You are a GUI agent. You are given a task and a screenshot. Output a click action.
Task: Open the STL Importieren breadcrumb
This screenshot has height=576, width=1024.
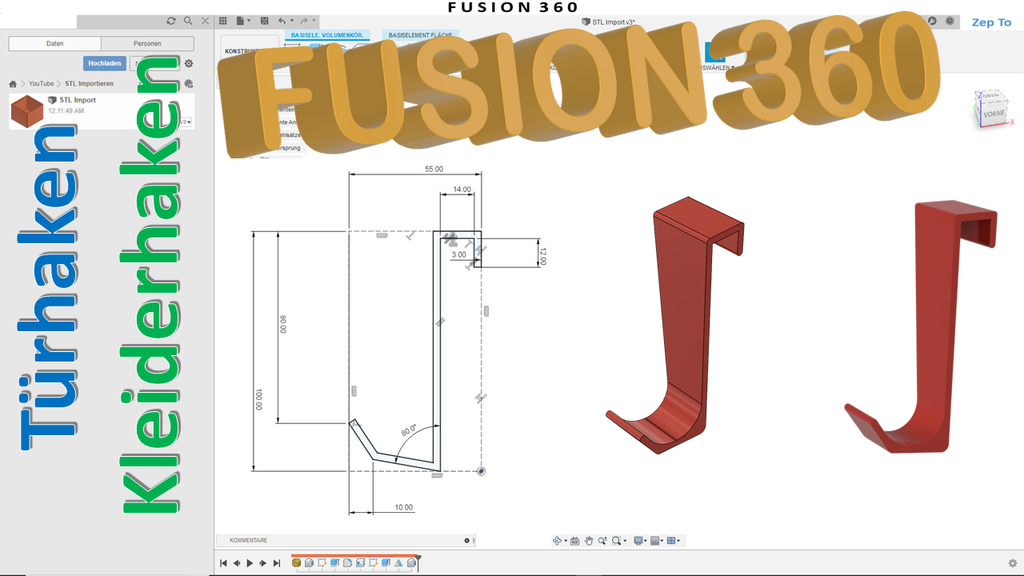tap(89, 84)
